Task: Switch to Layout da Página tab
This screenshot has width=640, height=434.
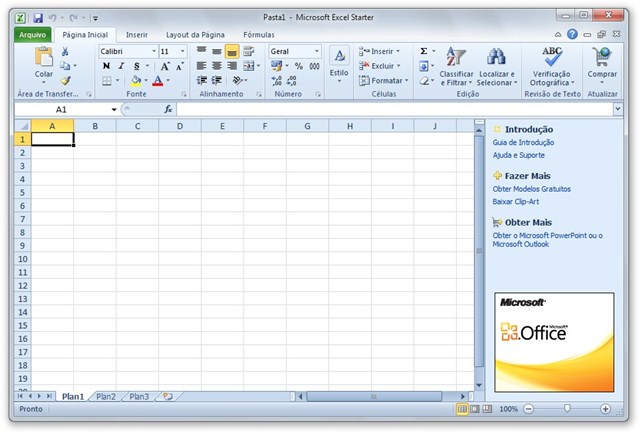Action: (x=195, y=35)
